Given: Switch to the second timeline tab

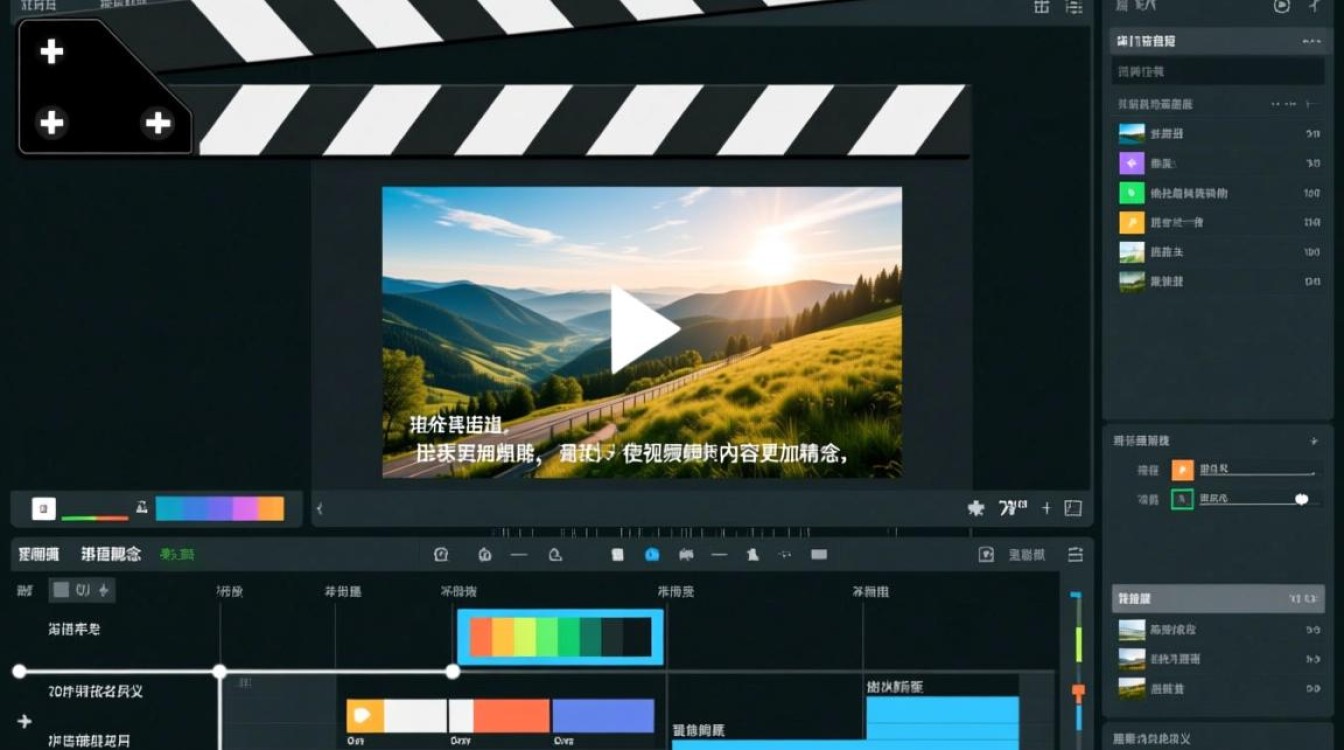Looking at the screenshot, I should coord(111,554).
